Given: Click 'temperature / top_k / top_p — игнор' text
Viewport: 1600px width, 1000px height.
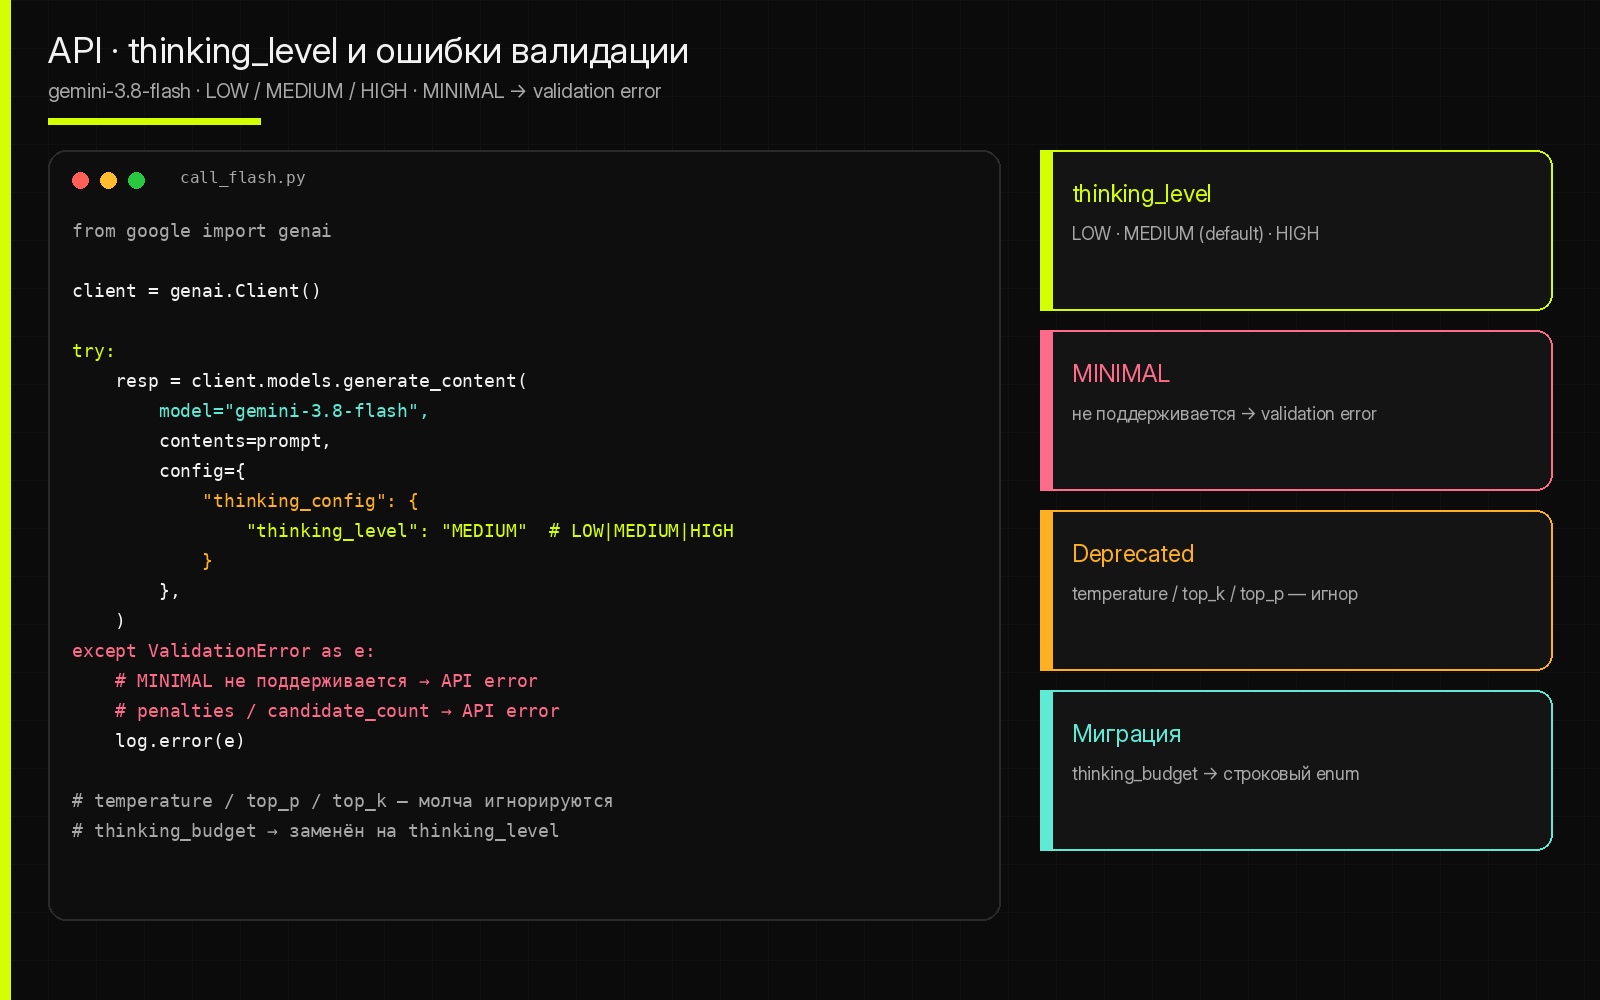Looking at the screenshot, I should click(x=1215, y=594).
